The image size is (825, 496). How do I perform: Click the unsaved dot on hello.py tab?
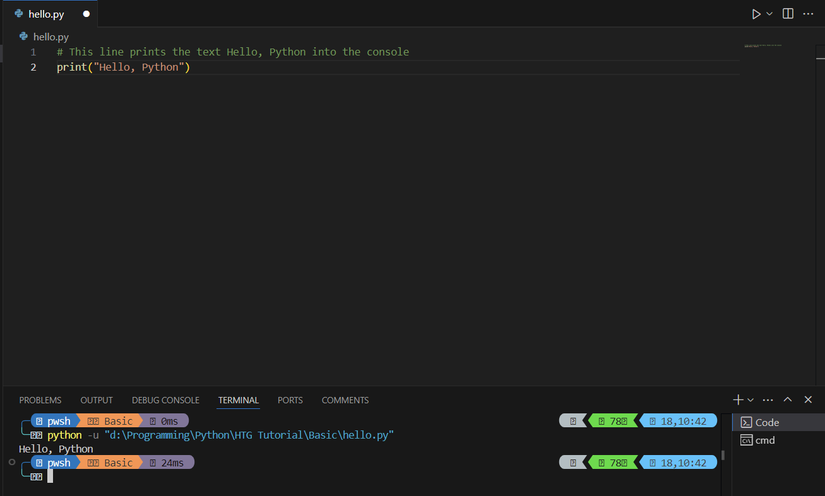[x=86, y=15]
